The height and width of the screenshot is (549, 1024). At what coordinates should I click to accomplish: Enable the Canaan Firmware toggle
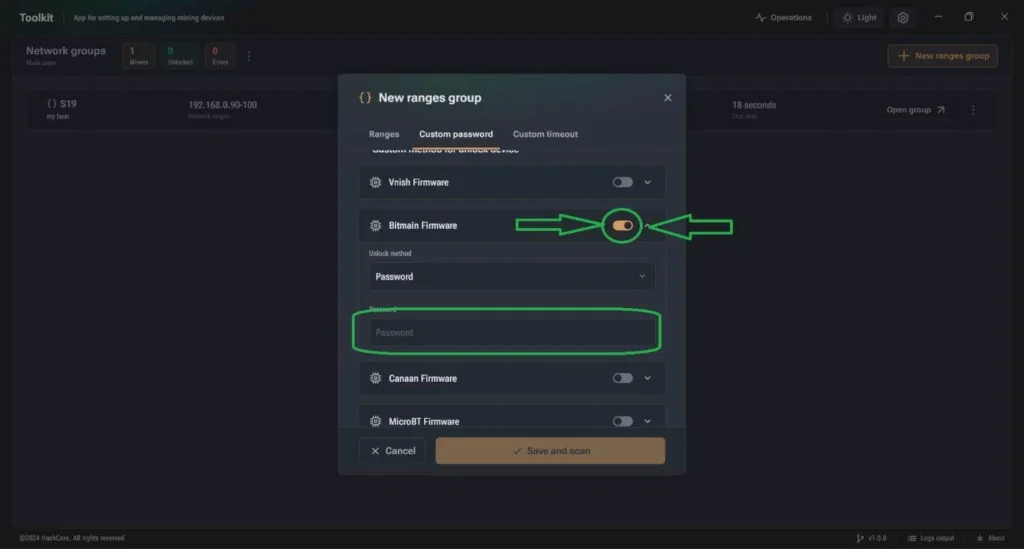(x=622, y=378)
